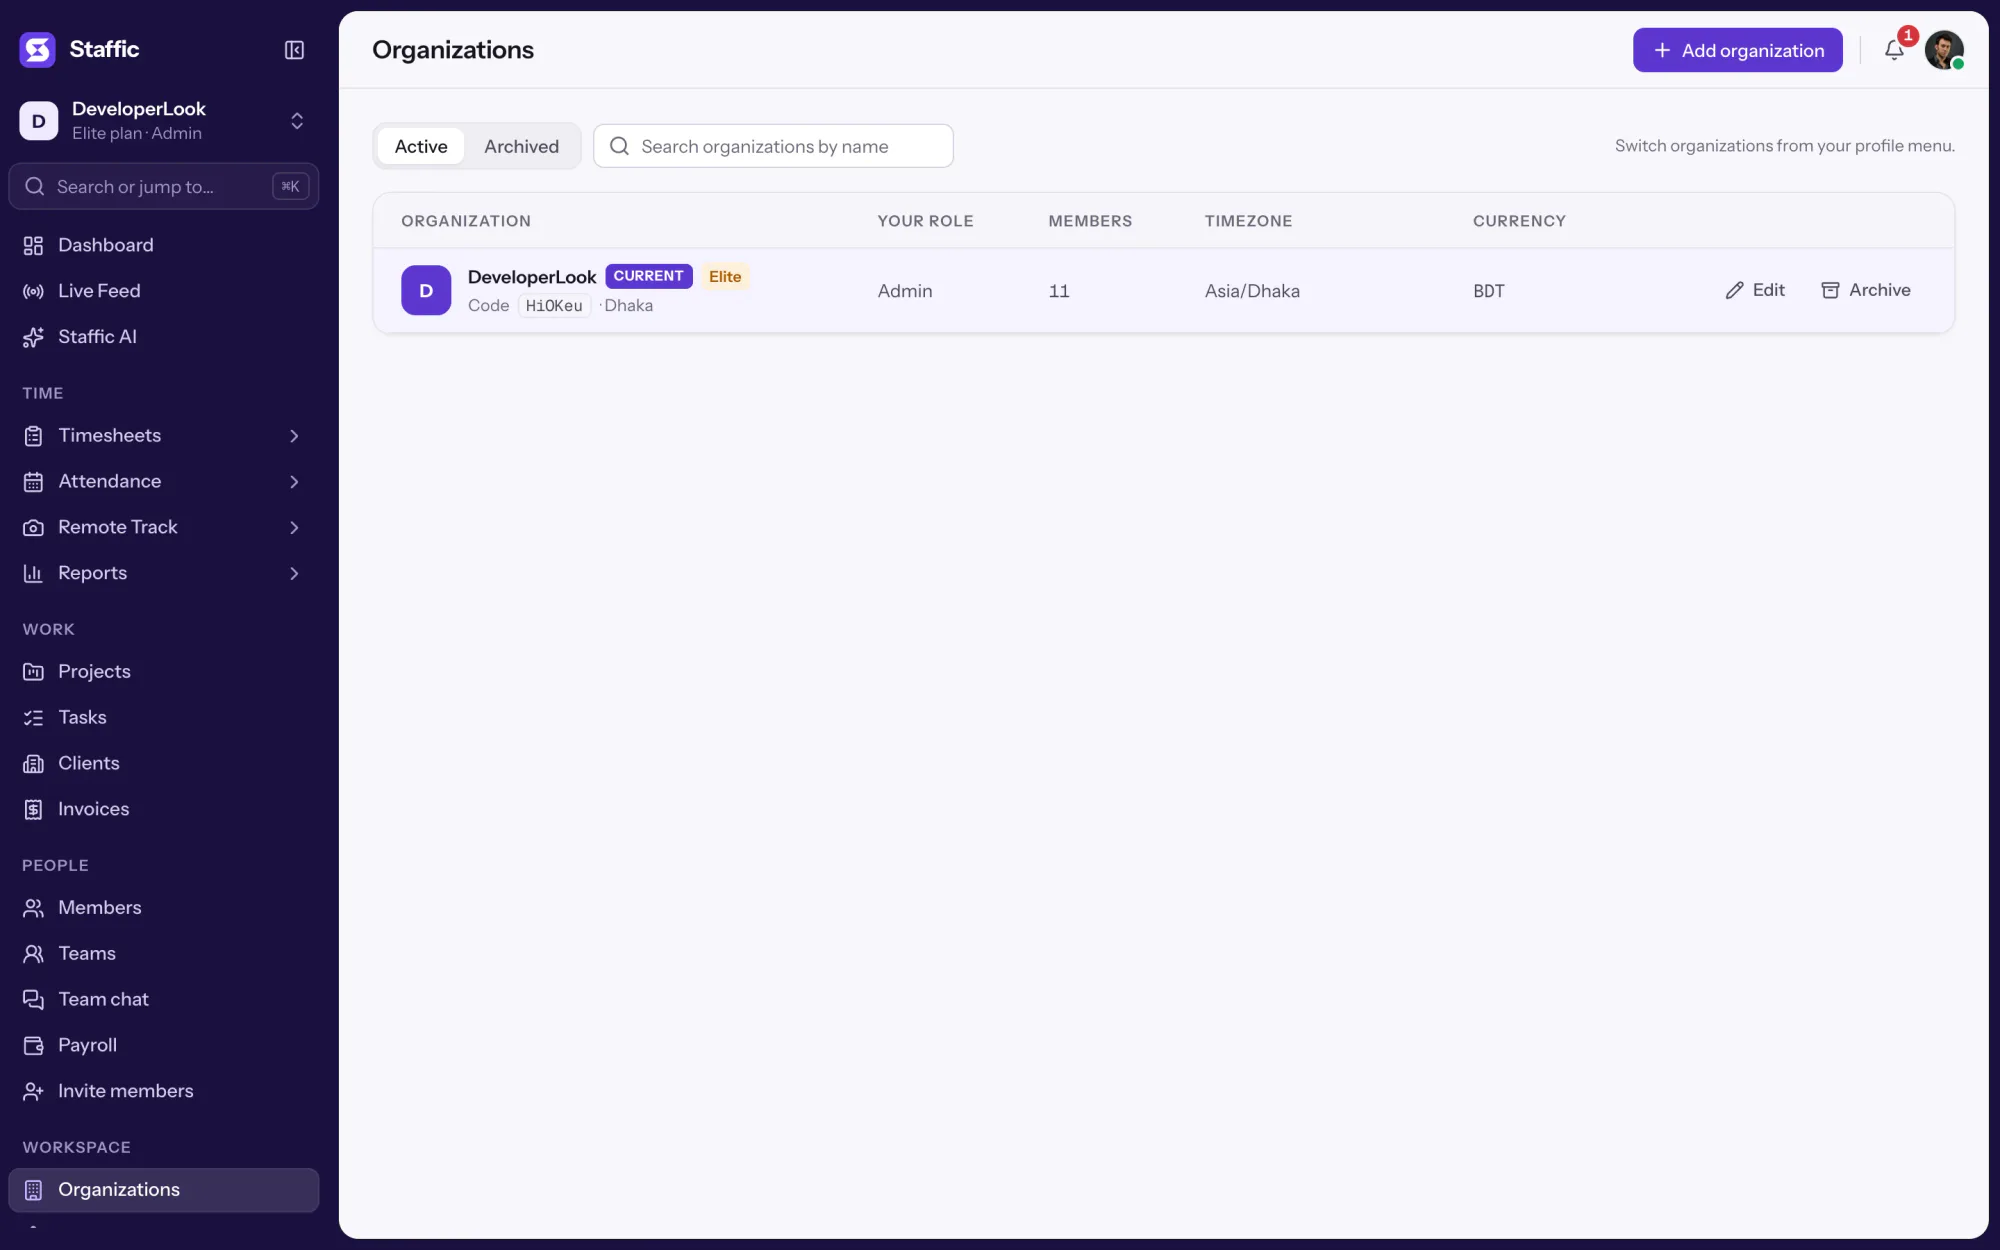
Task: Click the Staffic AI sparkle icon
Action: point(33,338)
